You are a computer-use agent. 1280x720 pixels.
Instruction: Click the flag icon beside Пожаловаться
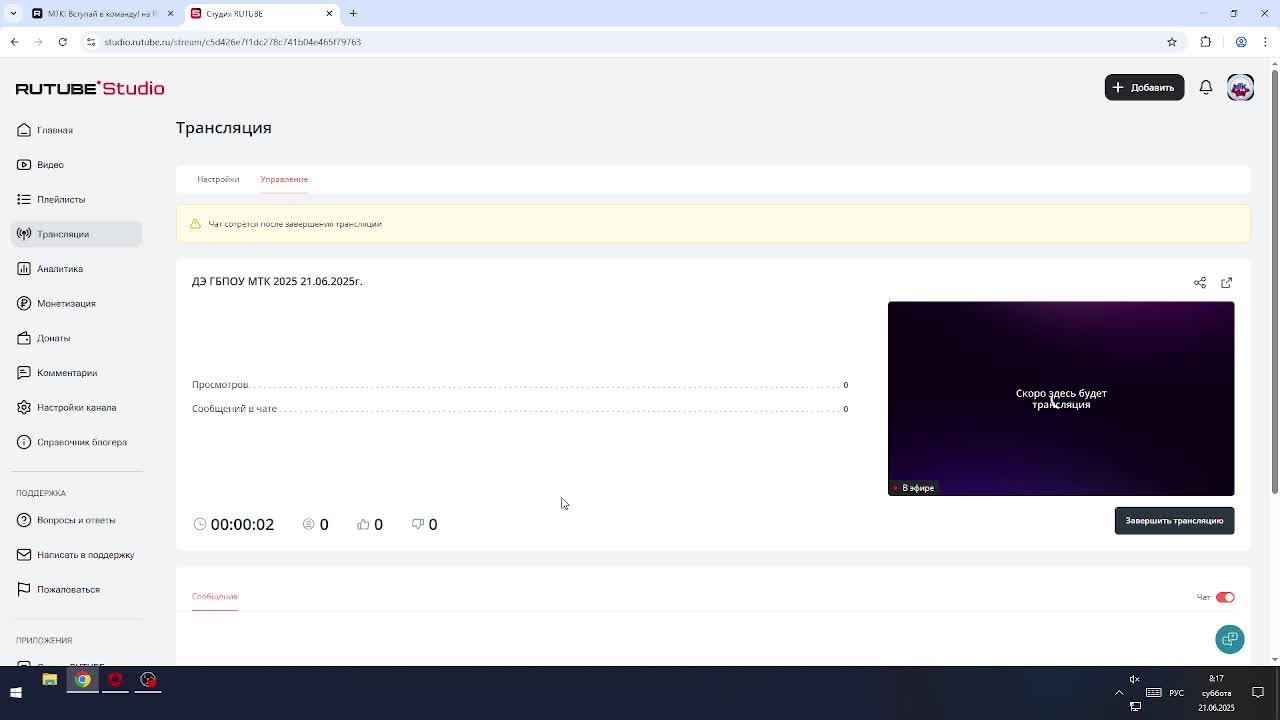[x=24, y=589]
